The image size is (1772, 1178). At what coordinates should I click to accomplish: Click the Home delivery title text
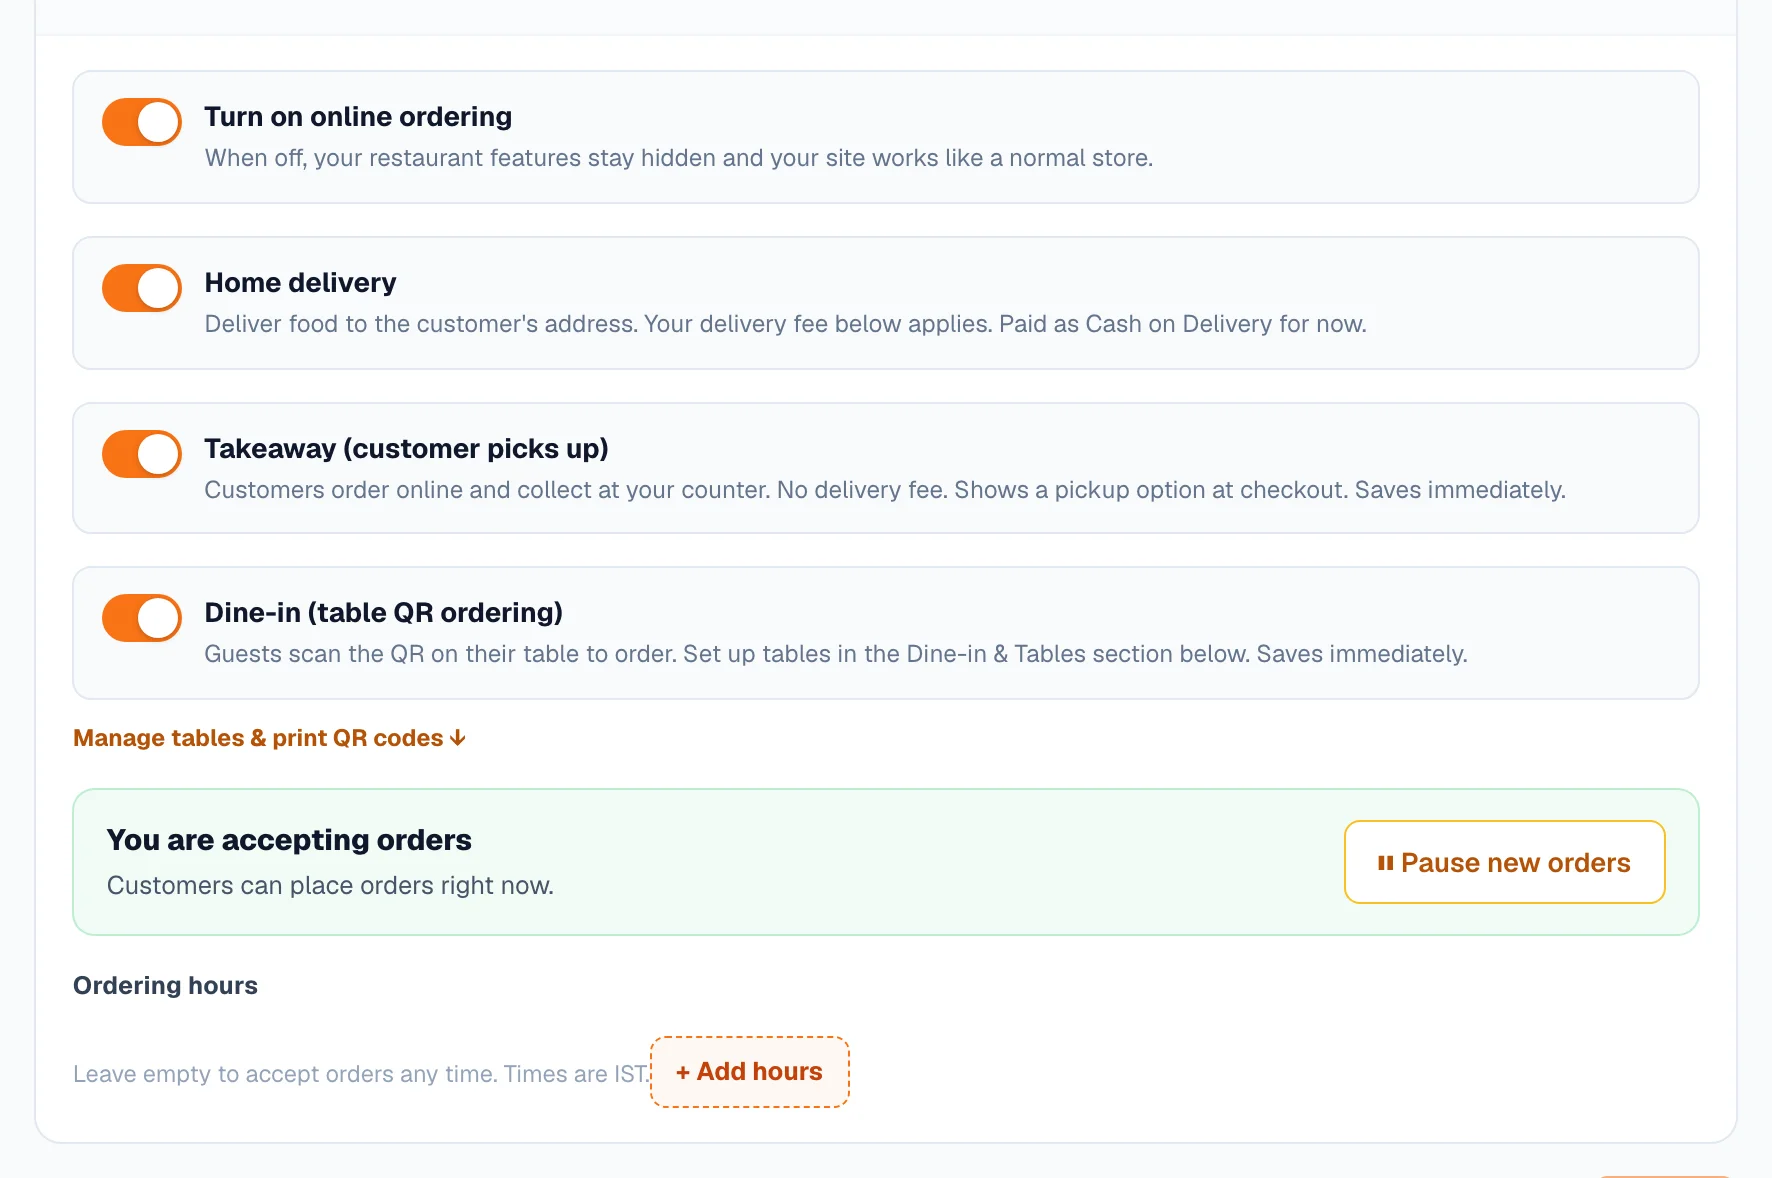tap(300, 283)
